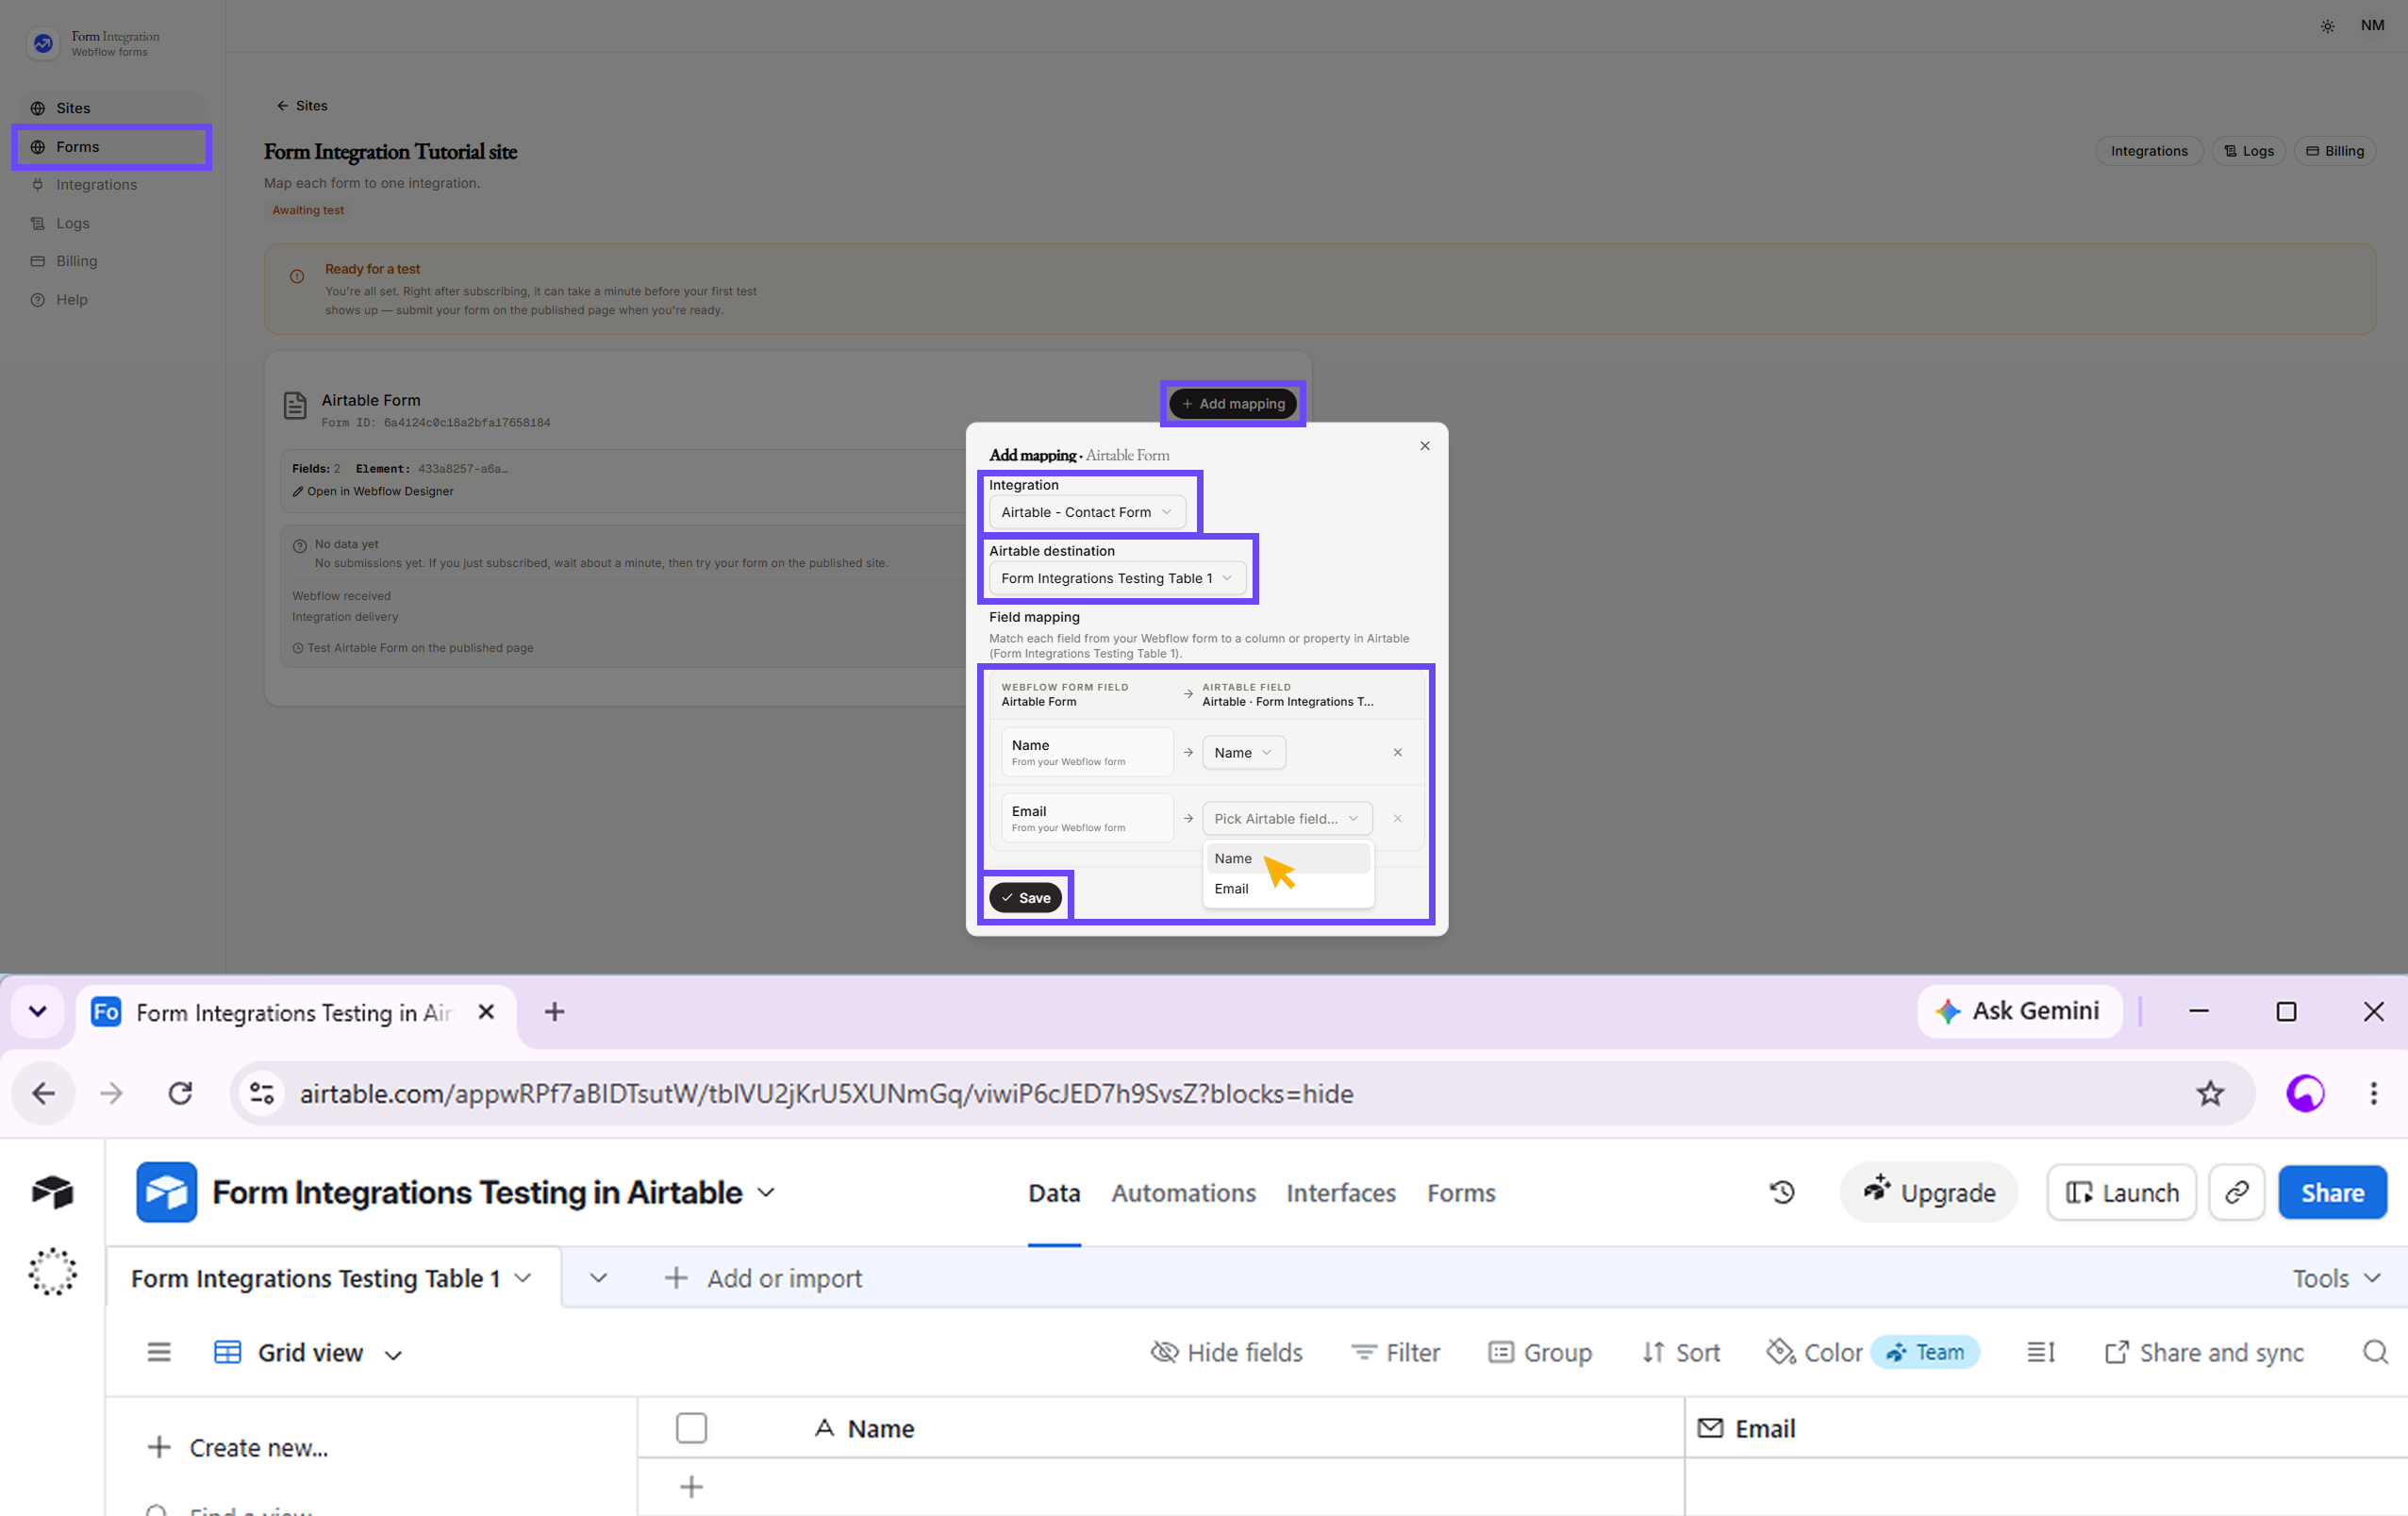Click the Form Integration logo icon
The height and width of the screenshot is (1516, 2408).
coord(43,43)
